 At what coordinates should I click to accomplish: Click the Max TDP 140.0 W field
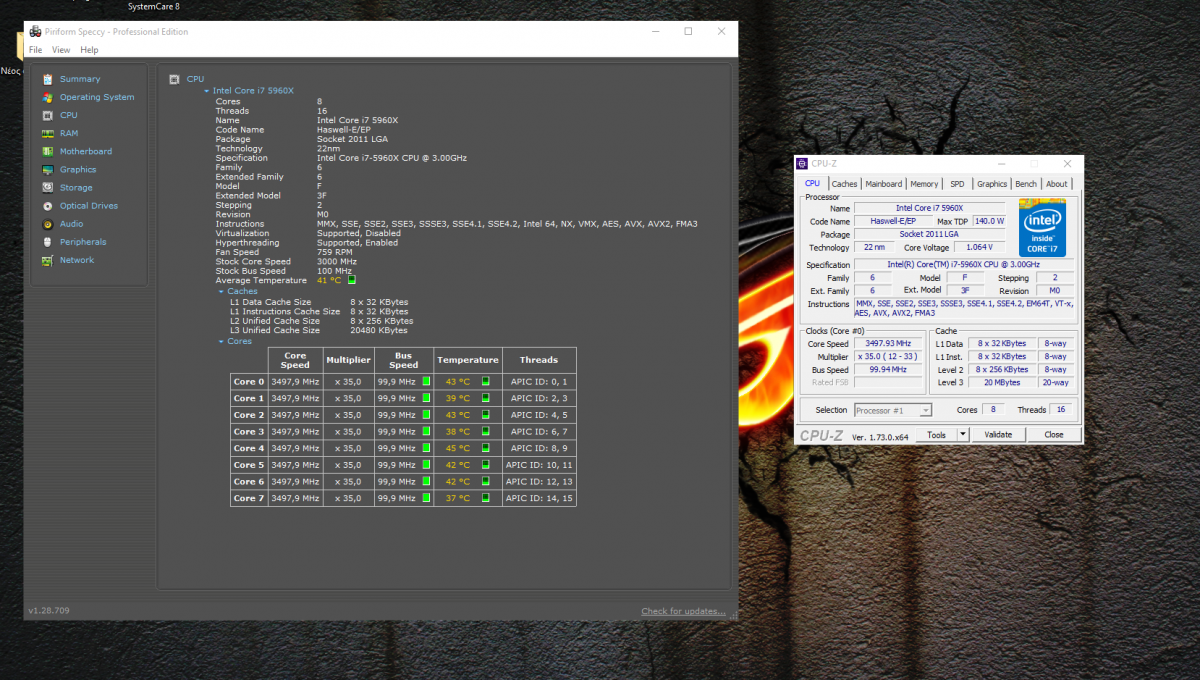click(x=989, y=221)
